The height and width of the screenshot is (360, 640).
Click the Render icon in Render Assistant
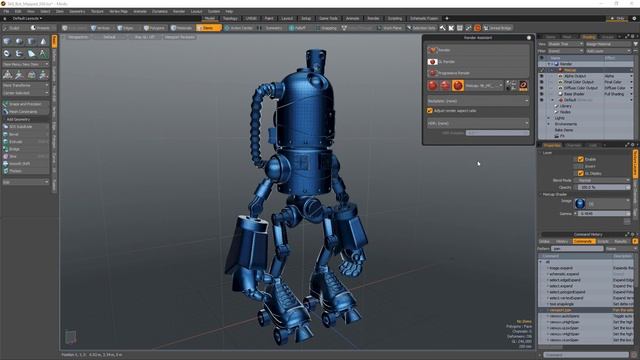click(432, 50)
